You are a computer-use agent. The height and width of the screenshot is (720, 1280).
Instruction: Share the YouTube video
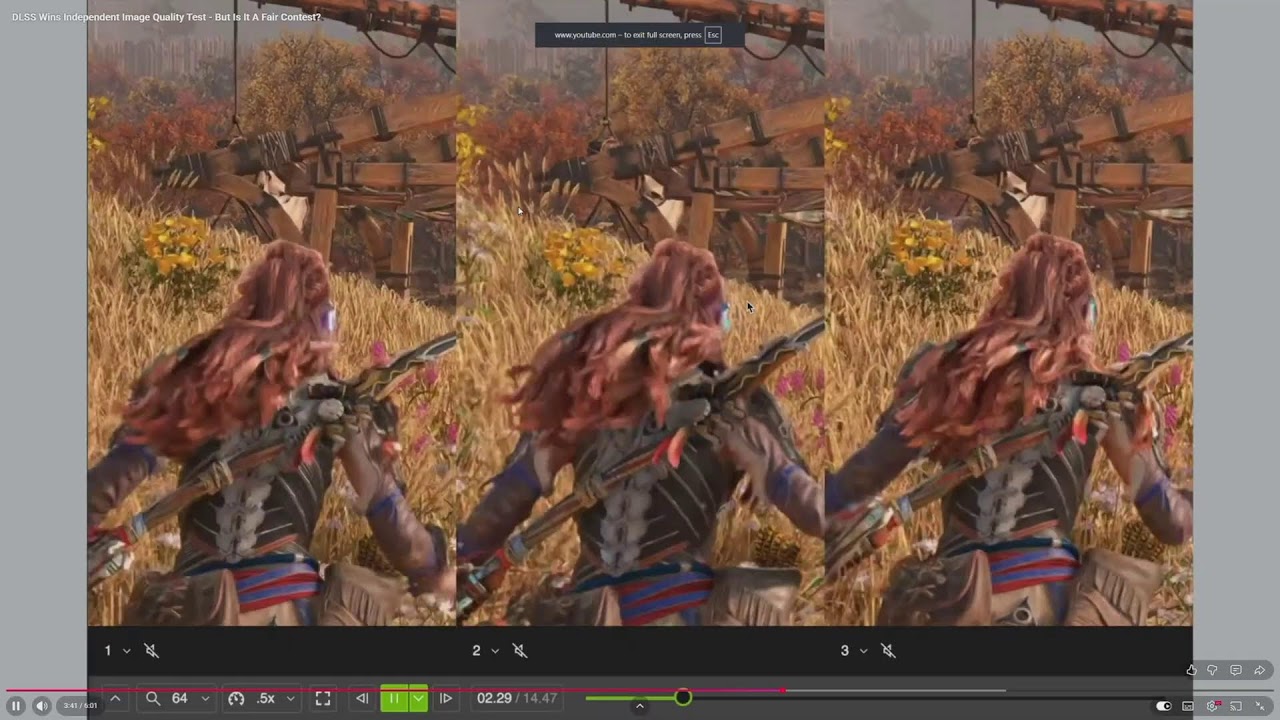[1260, 670]
